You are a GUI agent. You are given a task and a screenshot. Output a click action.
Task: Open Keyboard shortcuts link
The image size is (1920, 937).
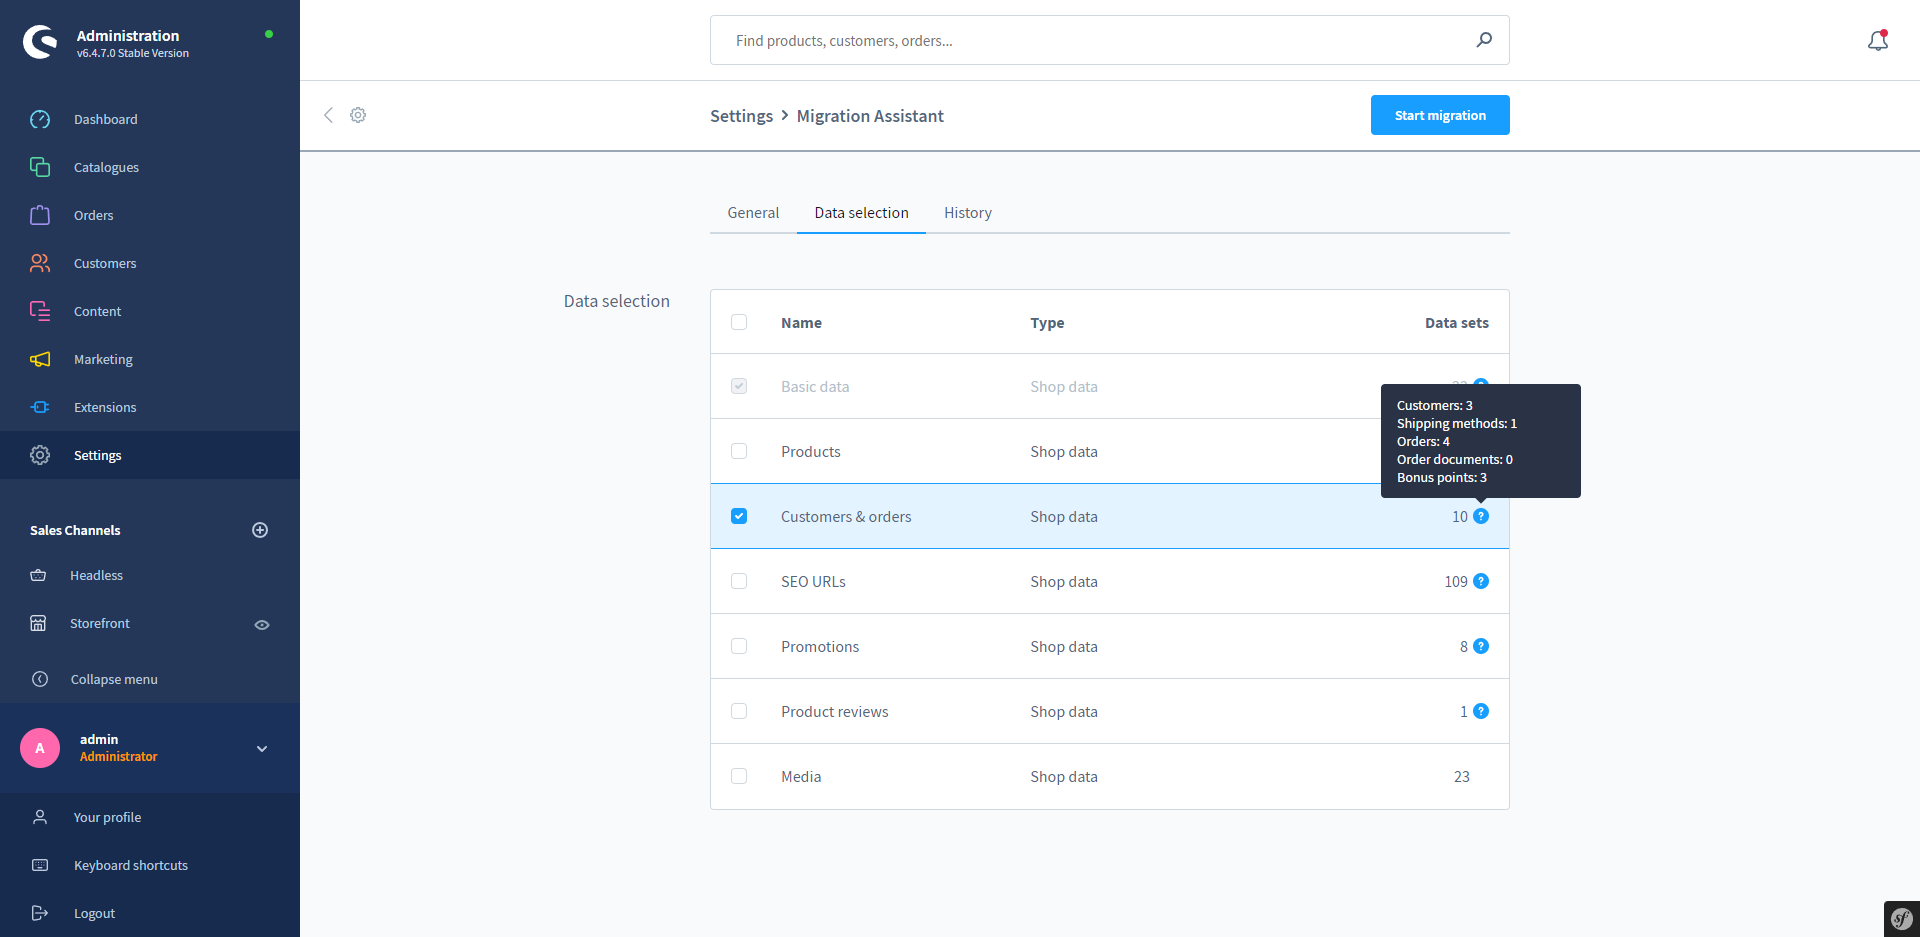131,865
